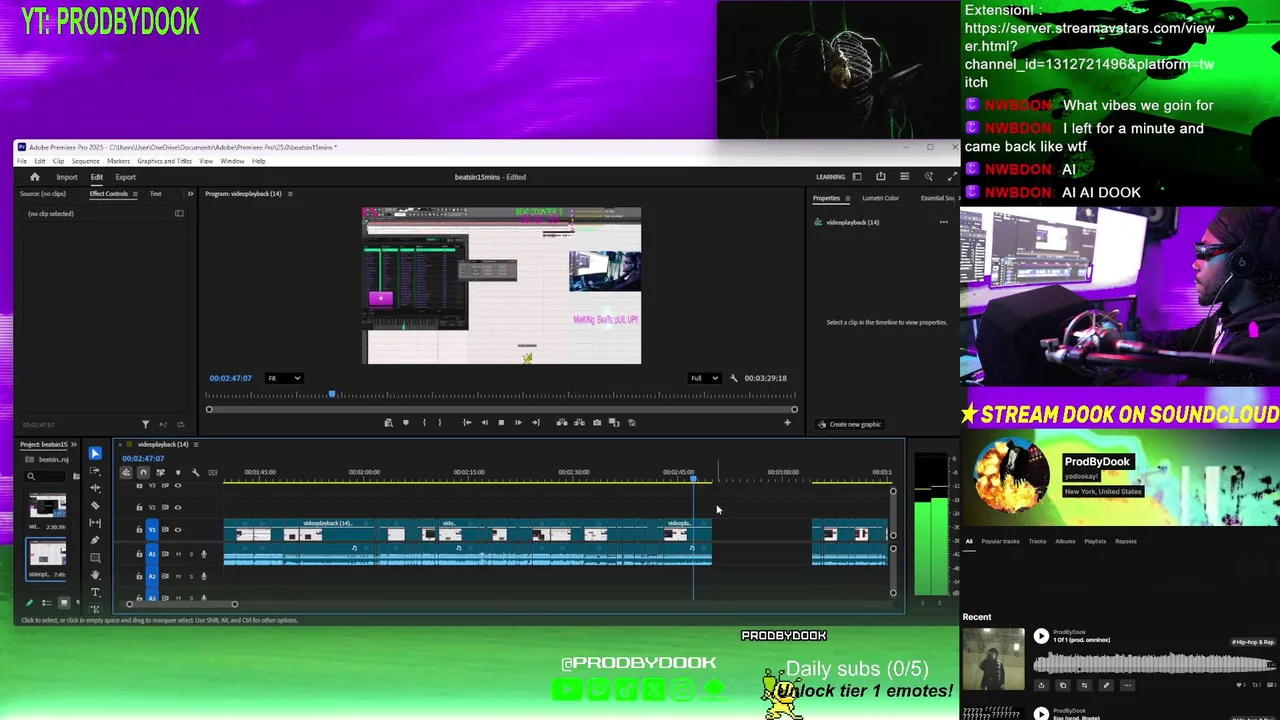Open the Markers menu
Screen dimensions: 1280x720
pos(118,161)
